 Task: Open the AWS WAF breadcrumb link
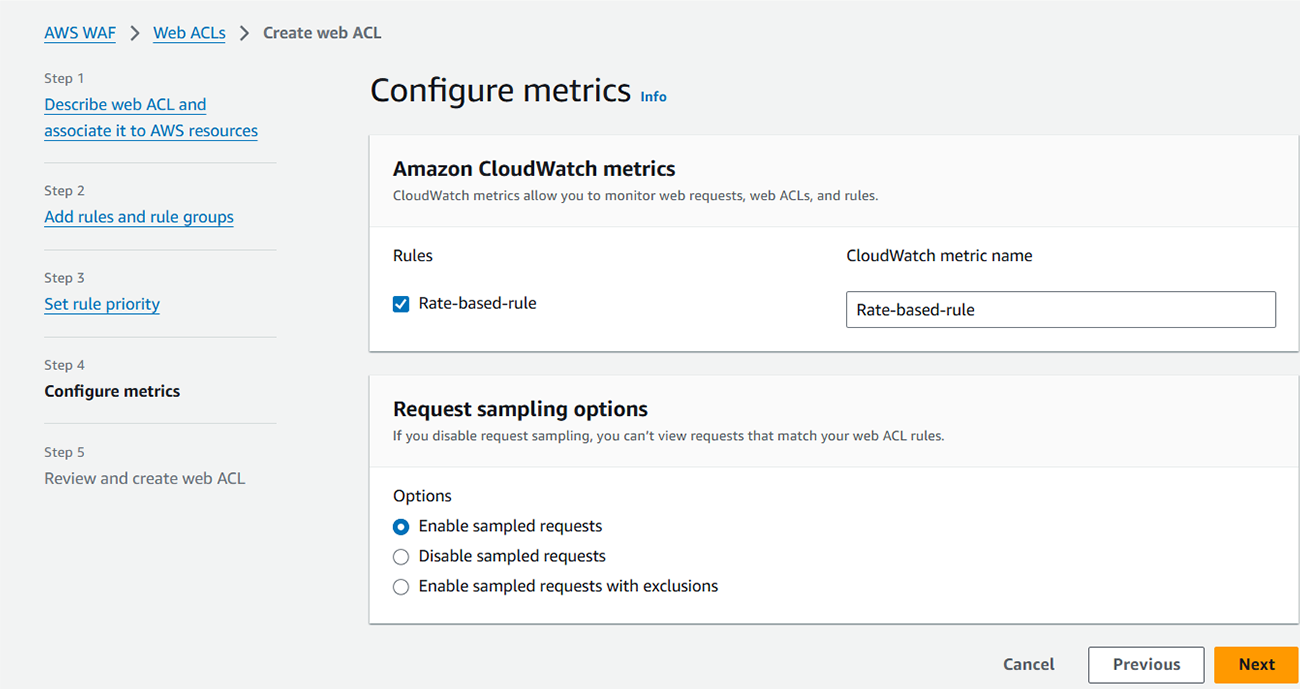80,33
